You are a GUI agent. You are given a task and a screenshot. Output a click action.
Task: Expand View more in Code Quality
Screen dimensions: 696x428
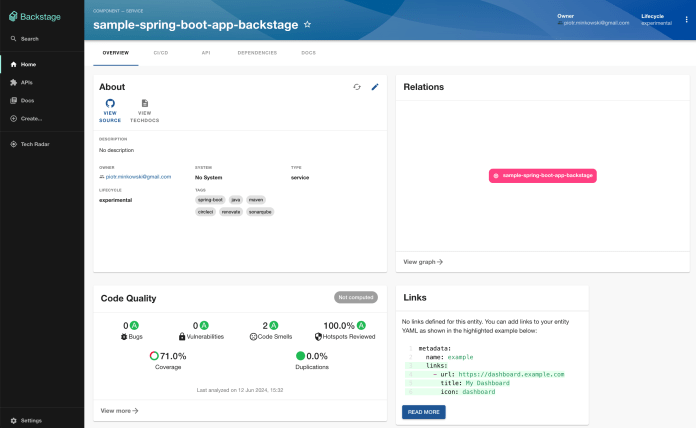(120, 410)
